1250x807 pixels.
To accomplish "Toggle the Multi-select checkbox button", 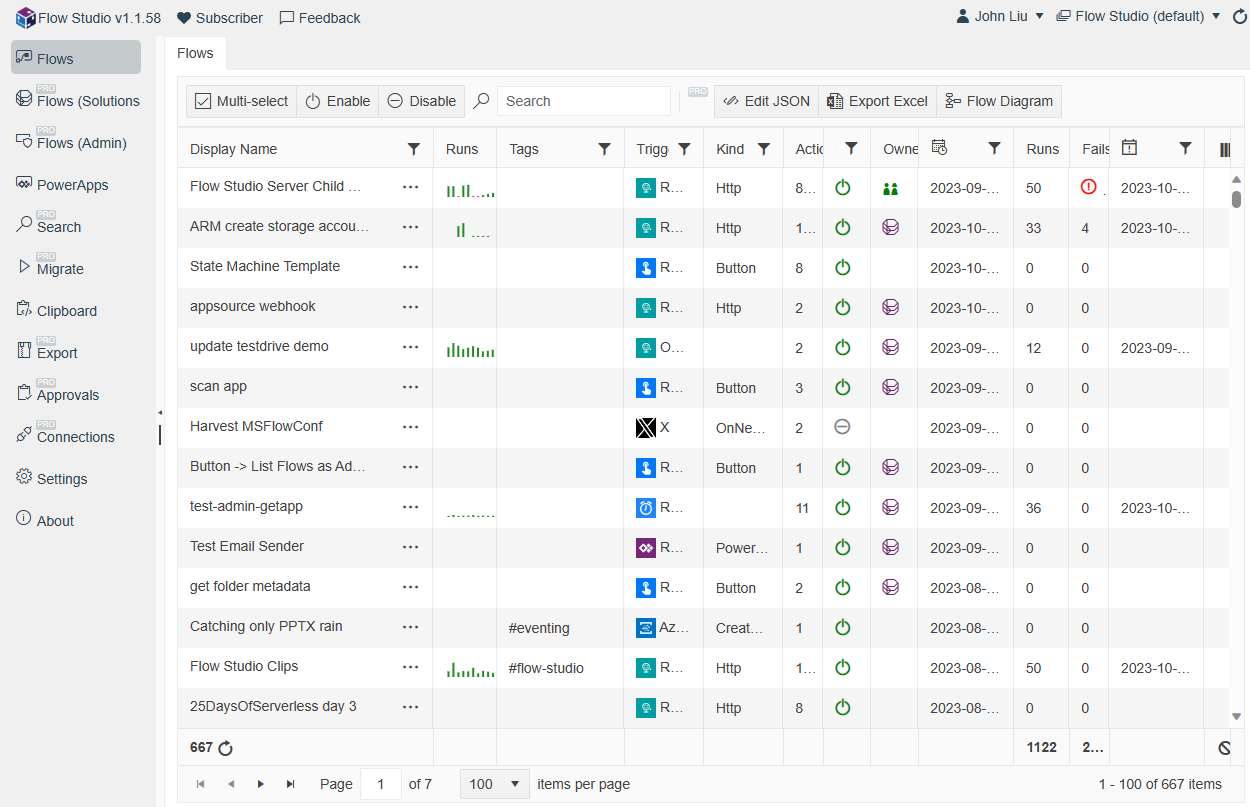I will [241, 101].
